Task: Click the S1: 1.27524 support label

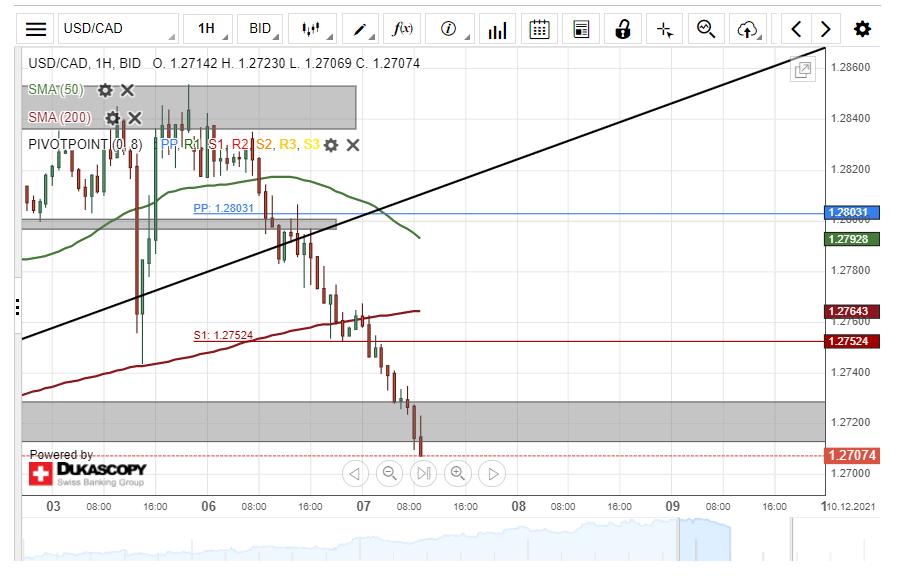Action: click(x=223, y=335)
